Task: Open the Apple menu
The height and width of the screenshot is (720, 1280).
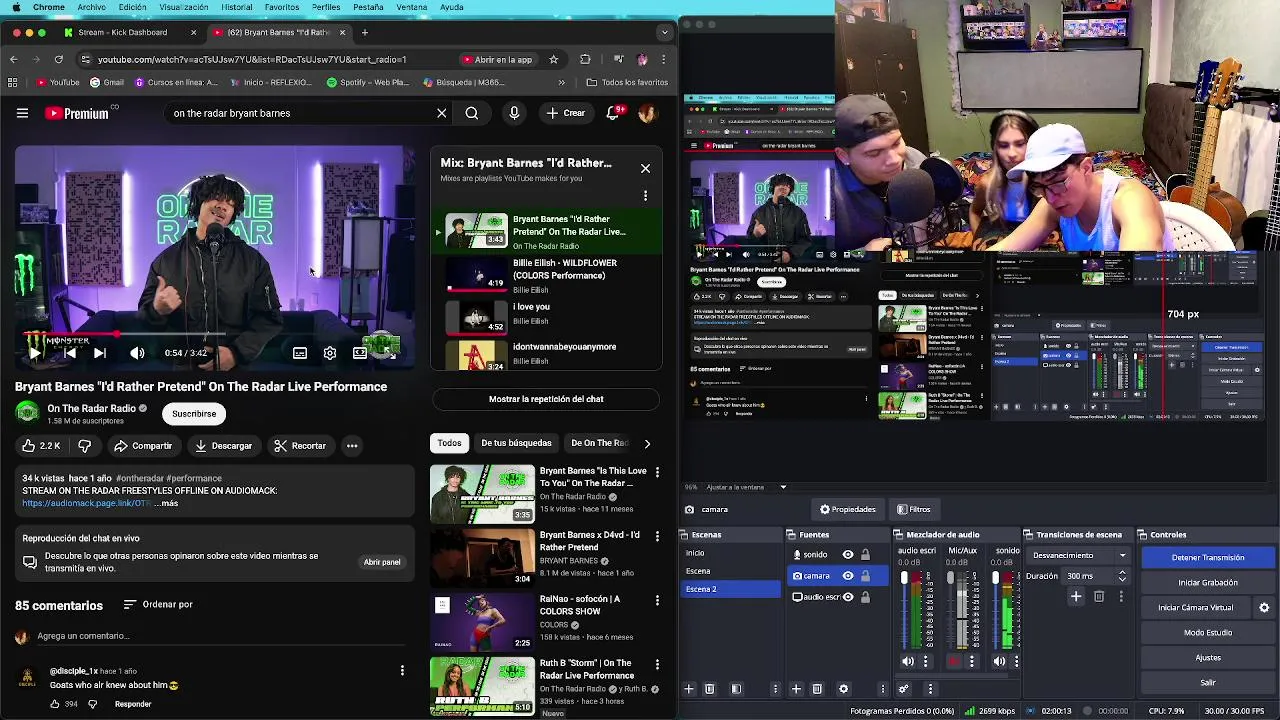Action: coord(15,7)
